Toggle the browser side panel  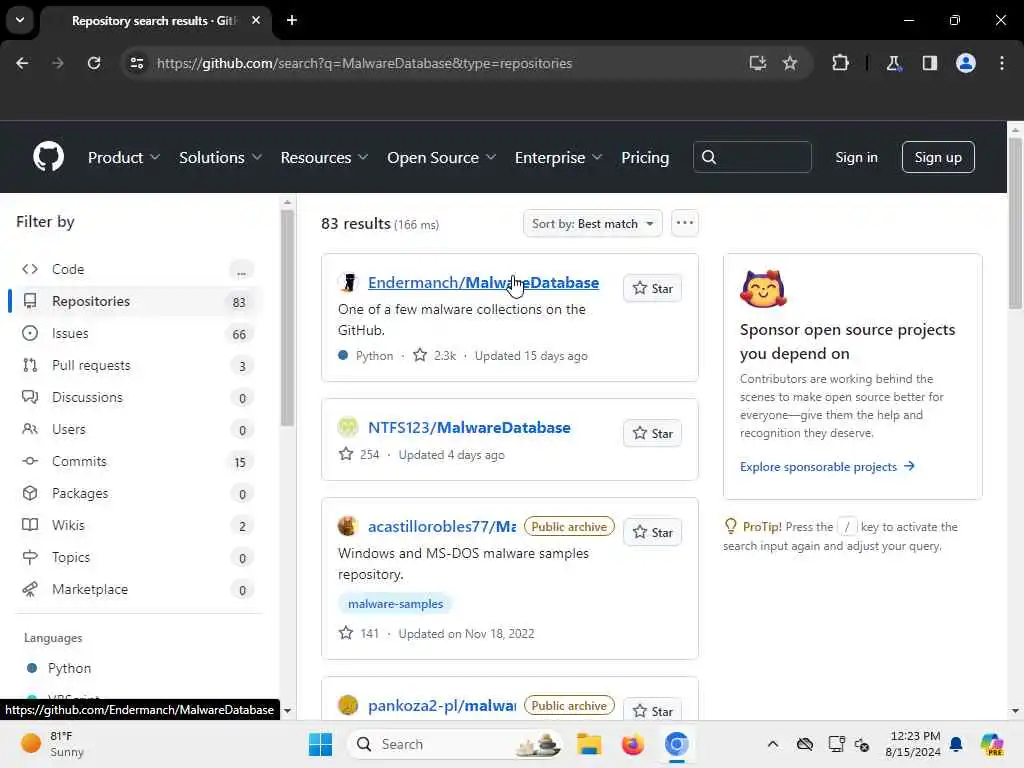tap(930, 63)
